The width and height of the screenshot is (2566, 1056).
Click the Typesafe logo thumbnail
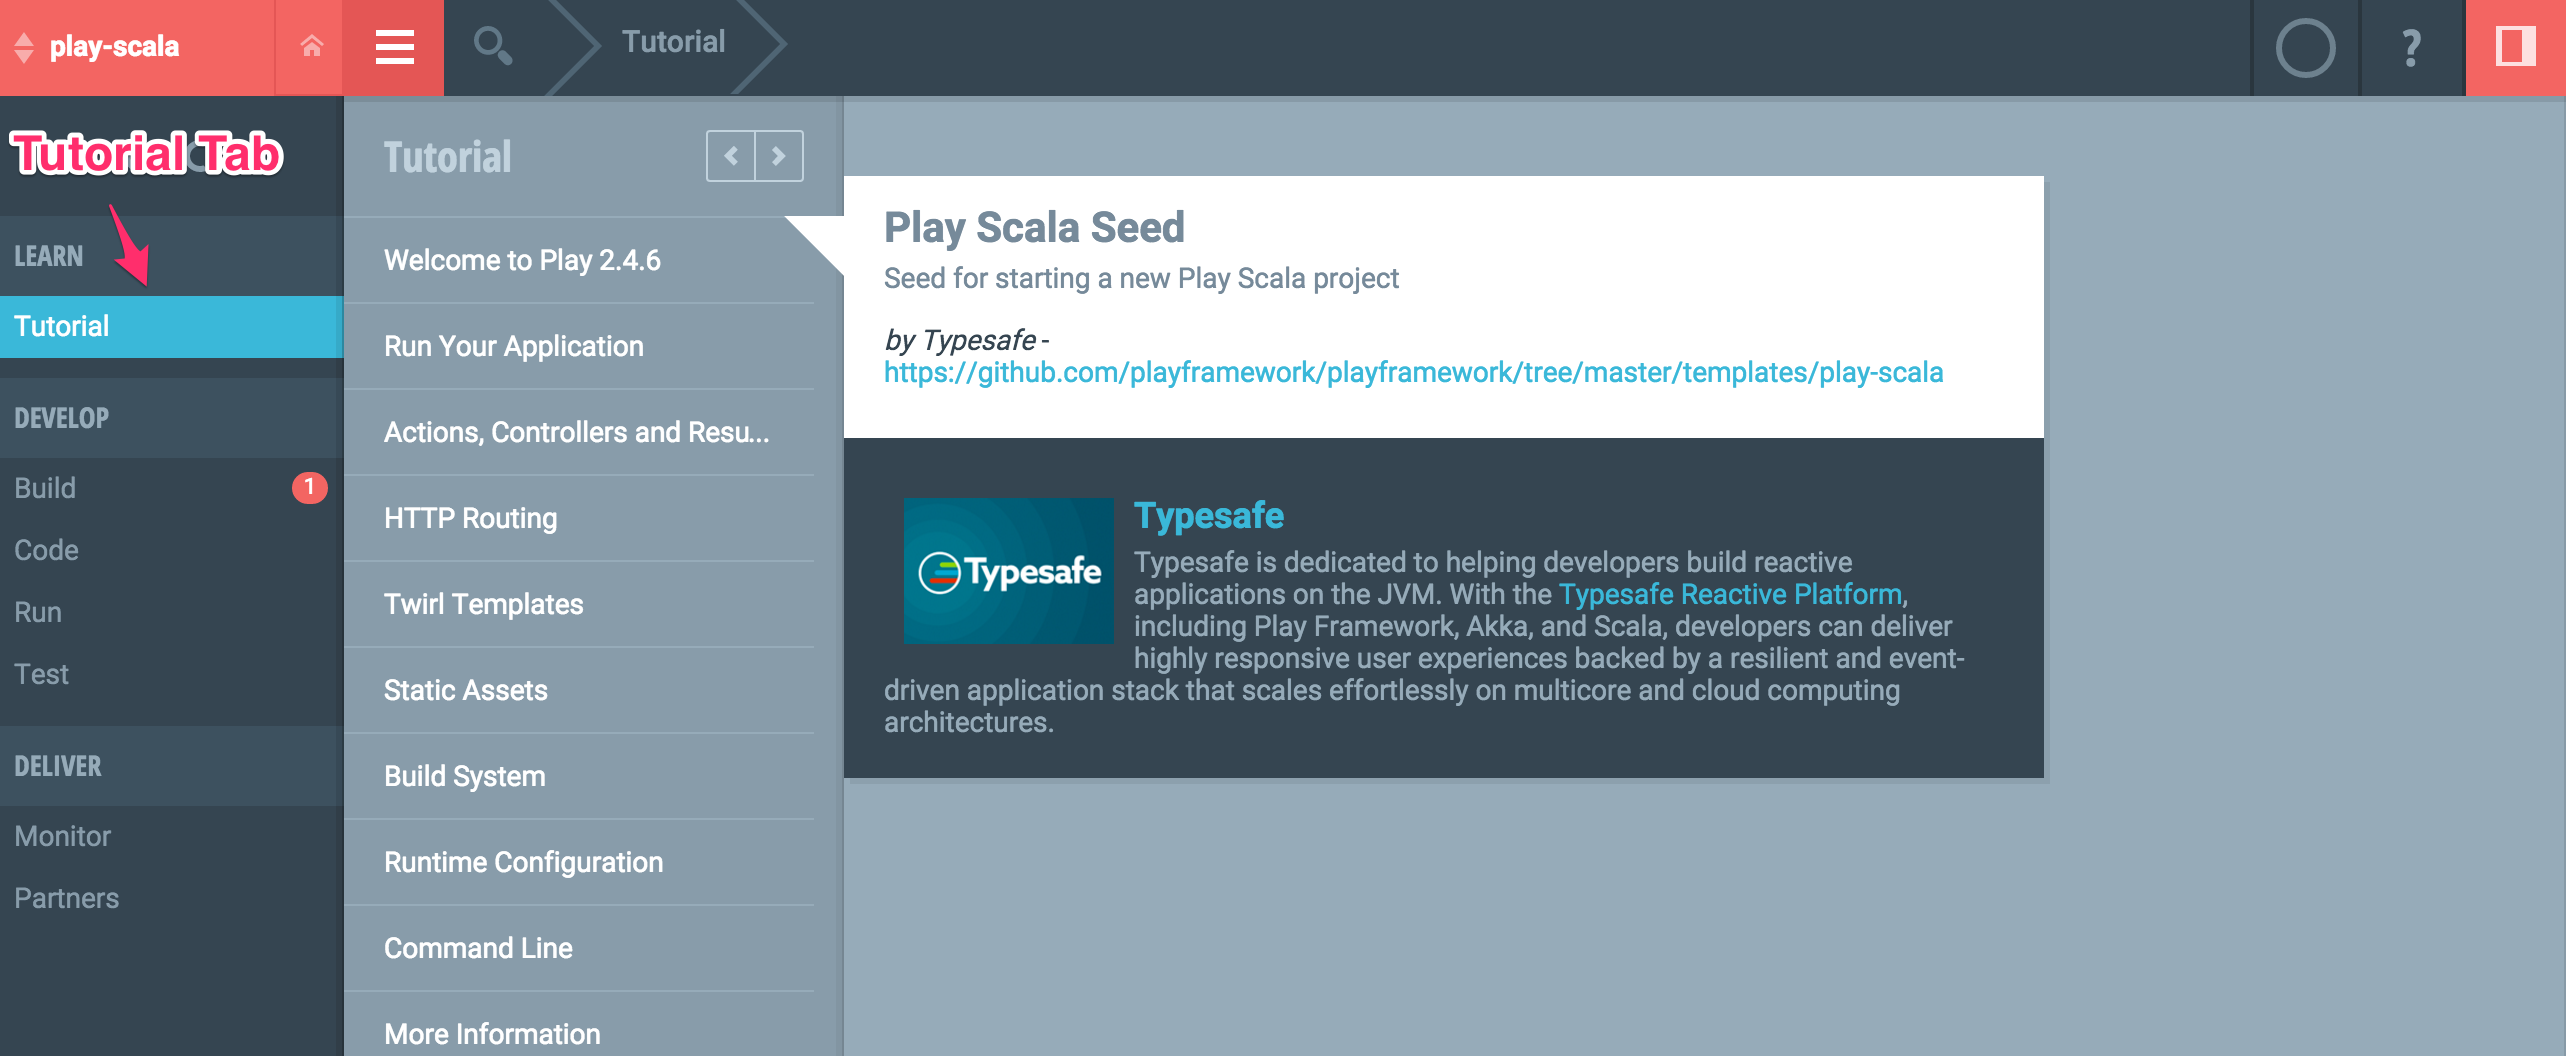coord(1008,570)
